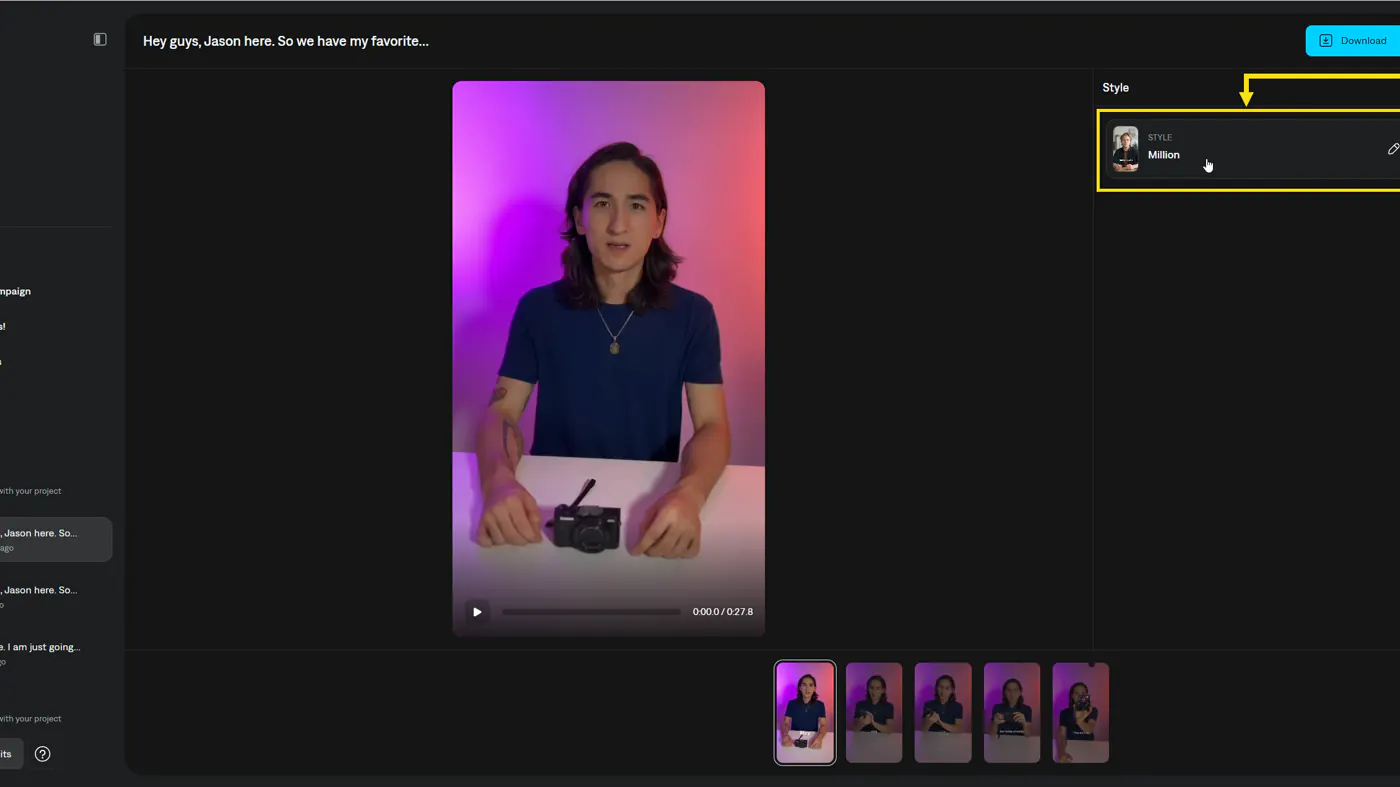1400x787 pixels.
Task: Open the Million style card
Action: [x=1253, y=149]
